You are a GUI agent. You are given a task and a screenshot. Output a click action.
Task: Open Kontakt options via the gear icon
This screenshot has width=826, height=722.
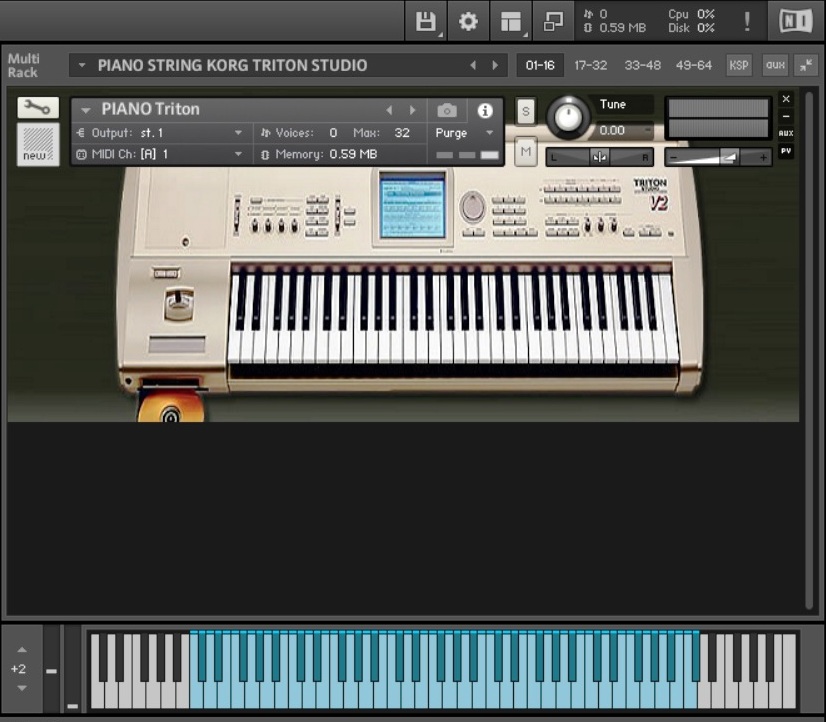(469, 19)
